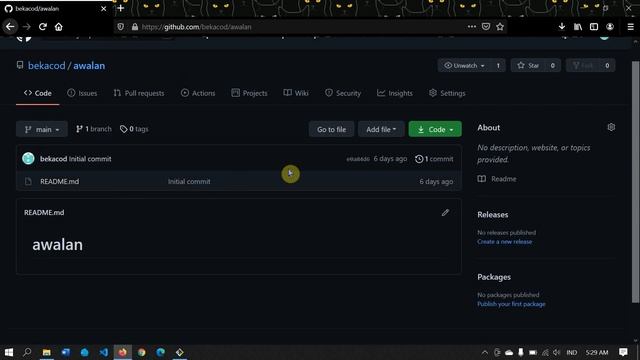This screenshot has height=360, width=640.
Task: Open the Insights tab
Action: [395, 93]
